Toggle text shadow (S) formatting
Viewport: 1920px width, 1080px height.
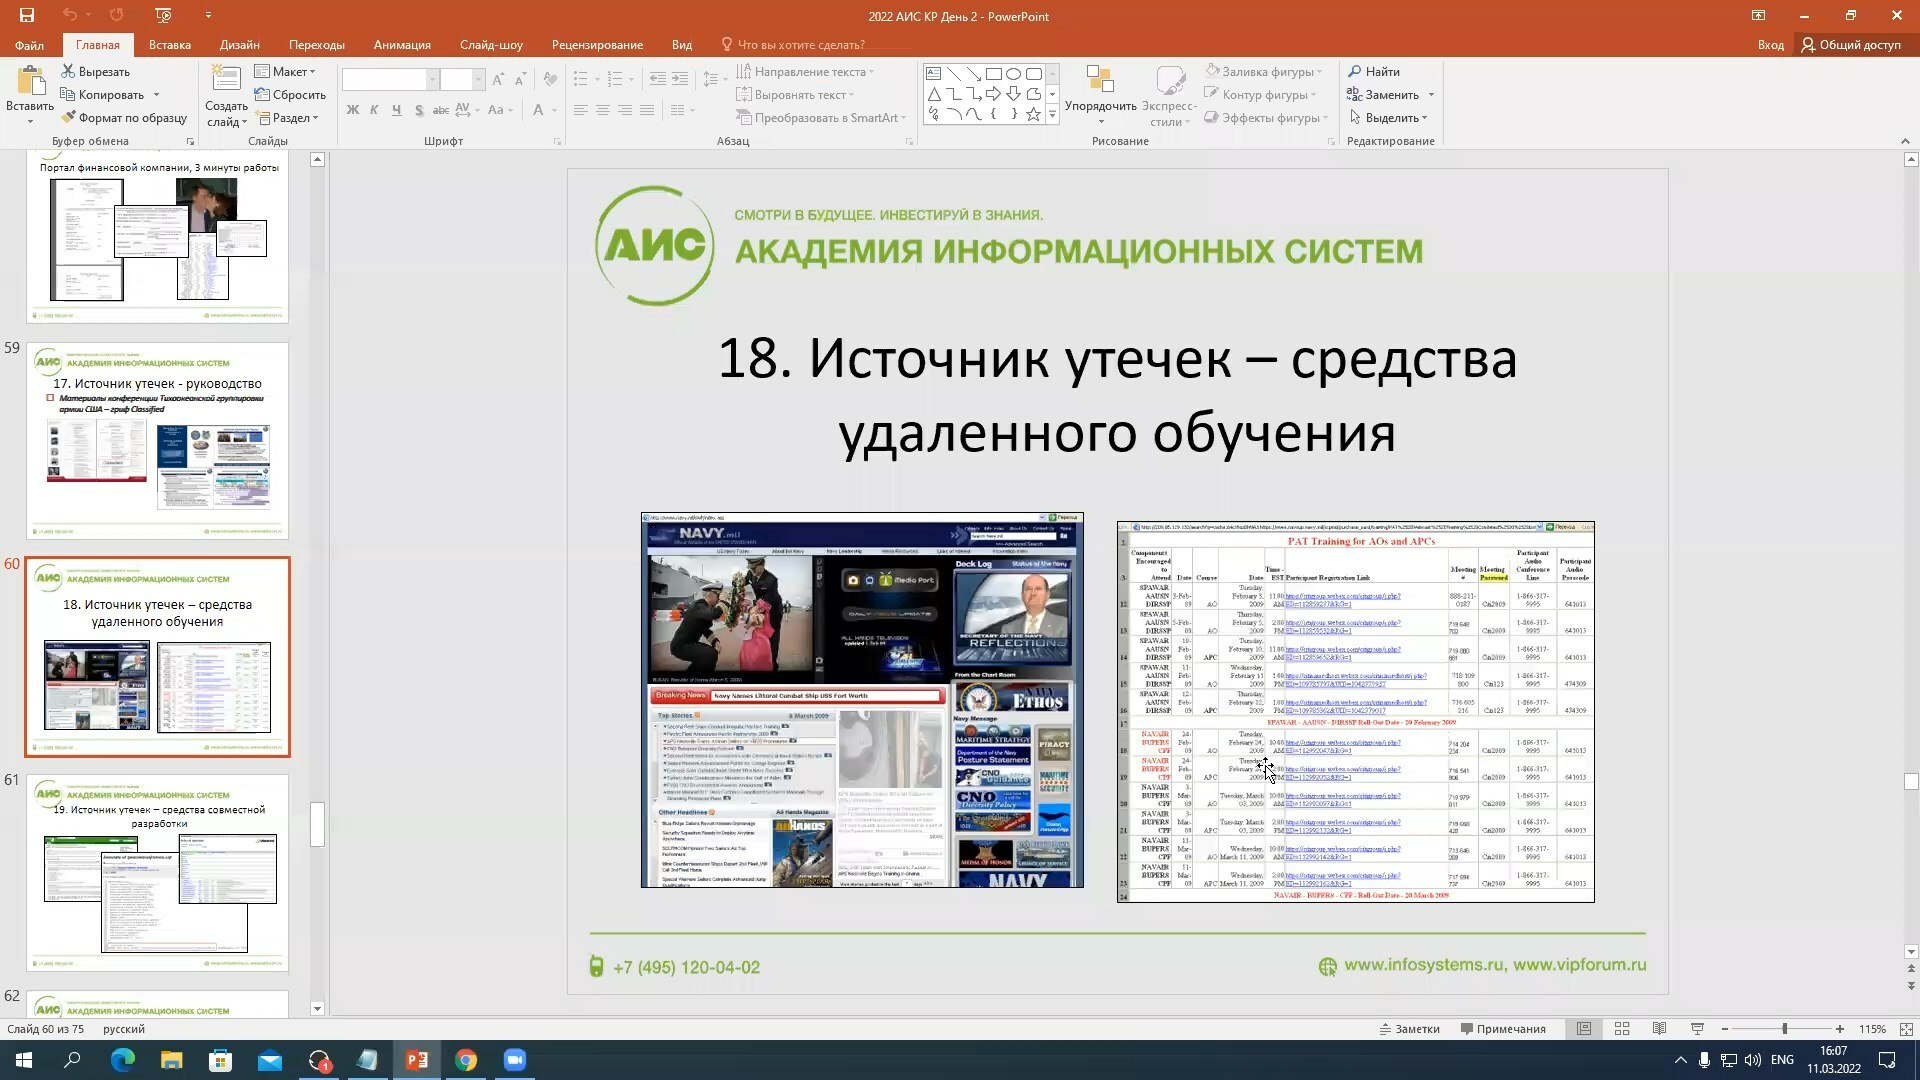coord(418,110)
